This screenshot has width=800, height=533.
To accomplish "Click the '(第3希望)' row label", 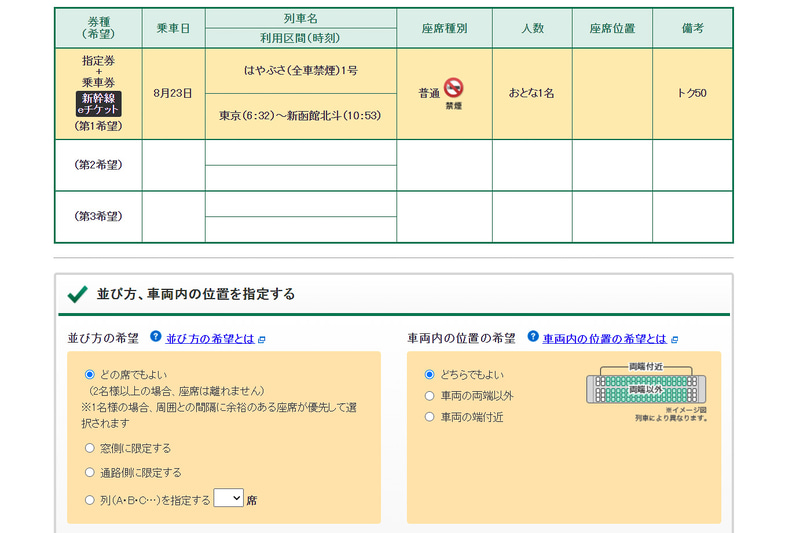I will click(x=98, y=216).
